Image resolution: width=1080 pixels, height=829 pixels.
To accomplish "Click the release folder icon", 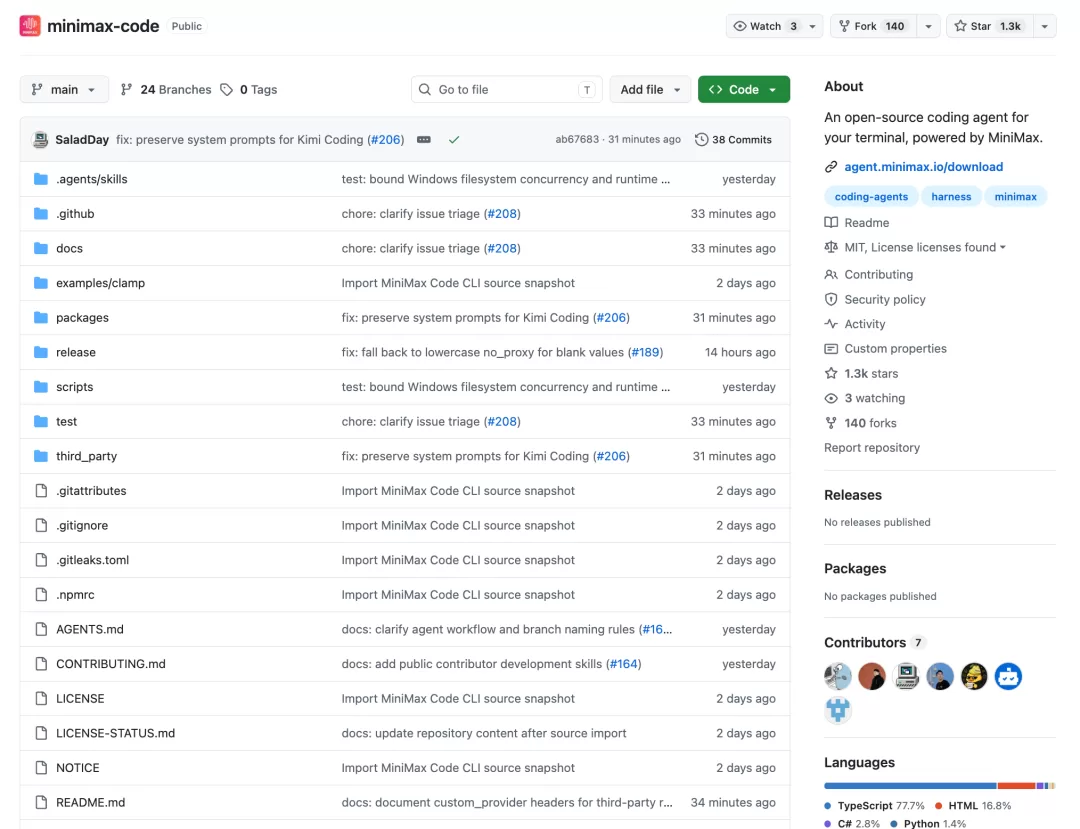I will (41, 352).
